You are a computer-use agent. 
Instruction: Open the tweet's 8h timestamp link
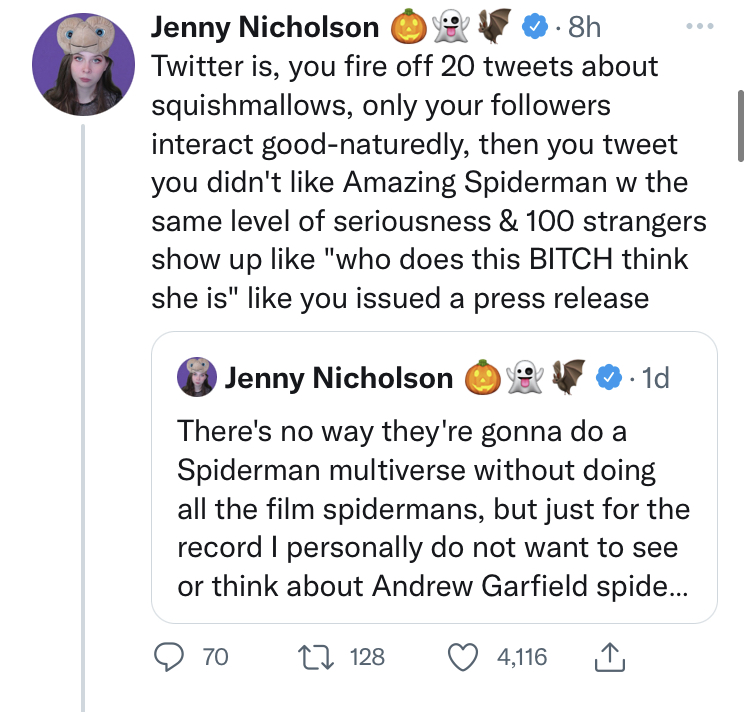(x=584, y=28)
